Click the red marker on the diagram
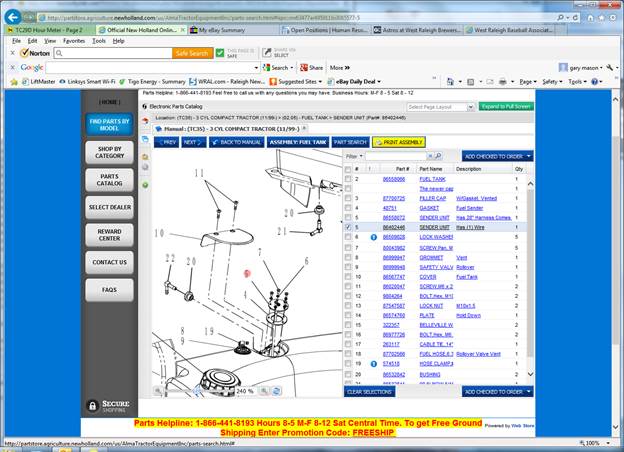624x452 pixels. (247, 273)
